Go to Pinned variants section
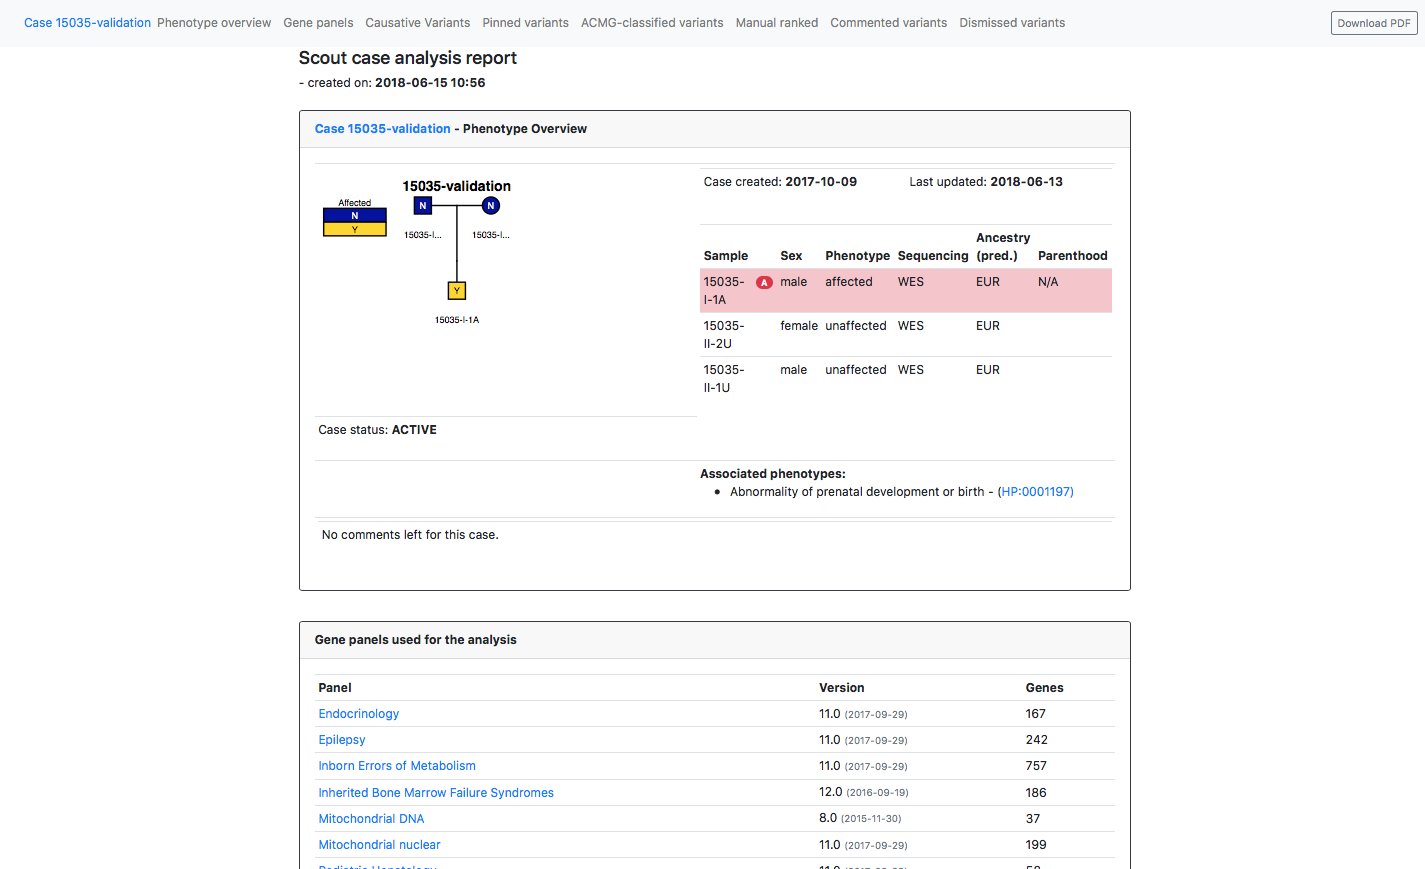This screenshot has height=869, width=1425. 525,23
